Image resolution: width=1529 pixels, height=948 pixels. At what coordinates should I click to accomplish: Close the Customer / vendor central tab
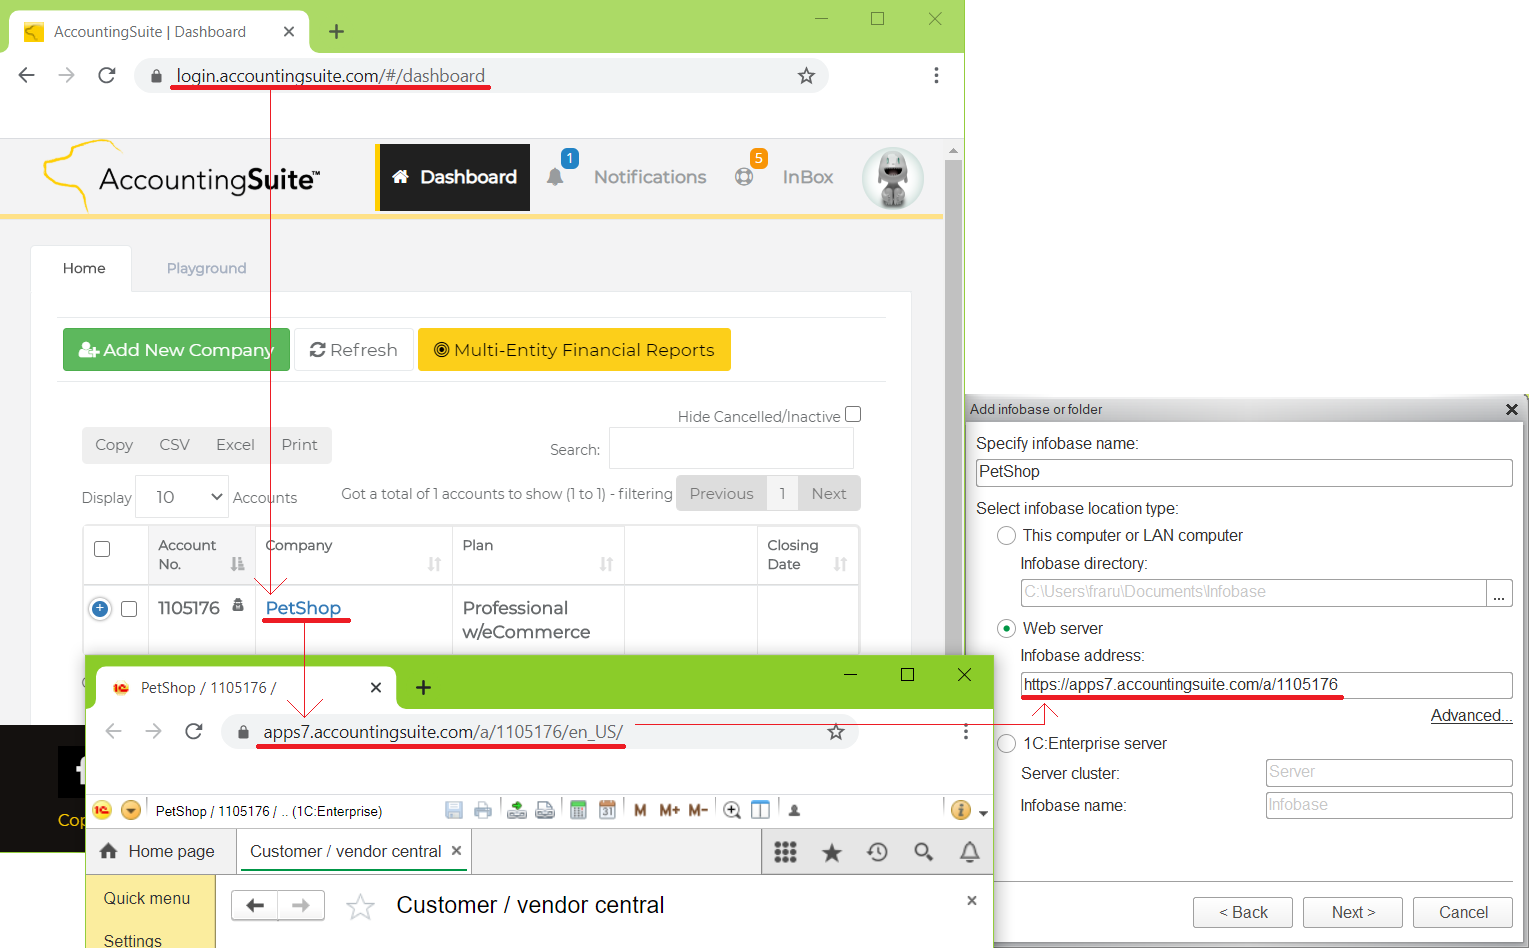(x=457, y=850)
